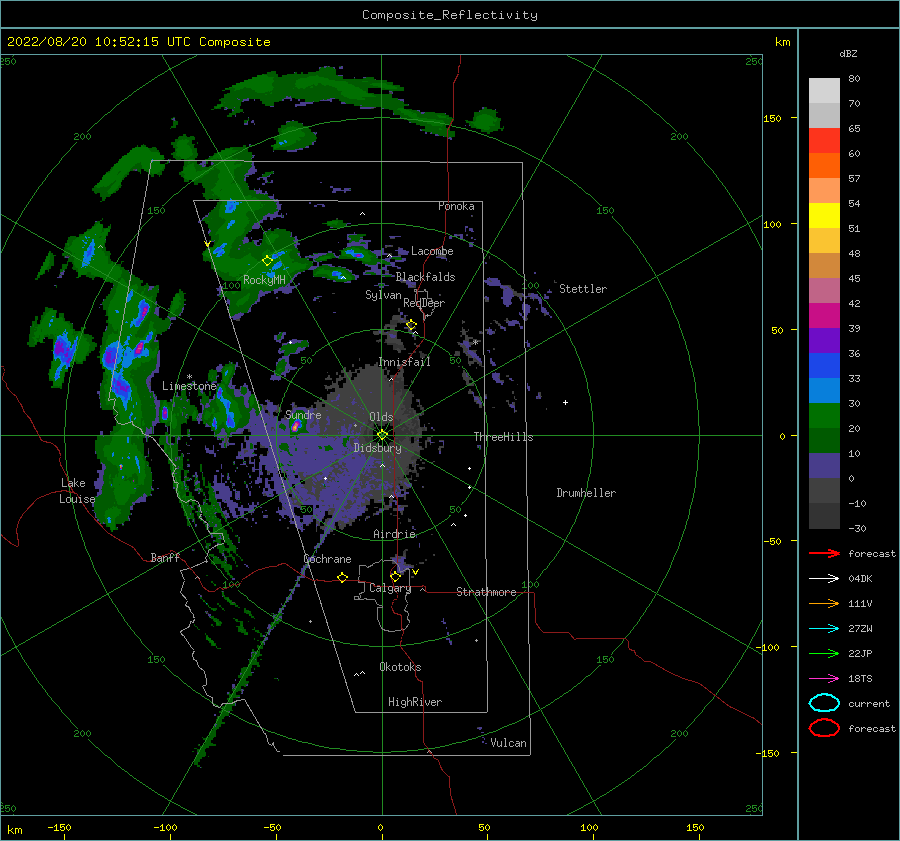Click the Lacombe city label
This screenshot has width=900, height=841.
pos(432,251)
